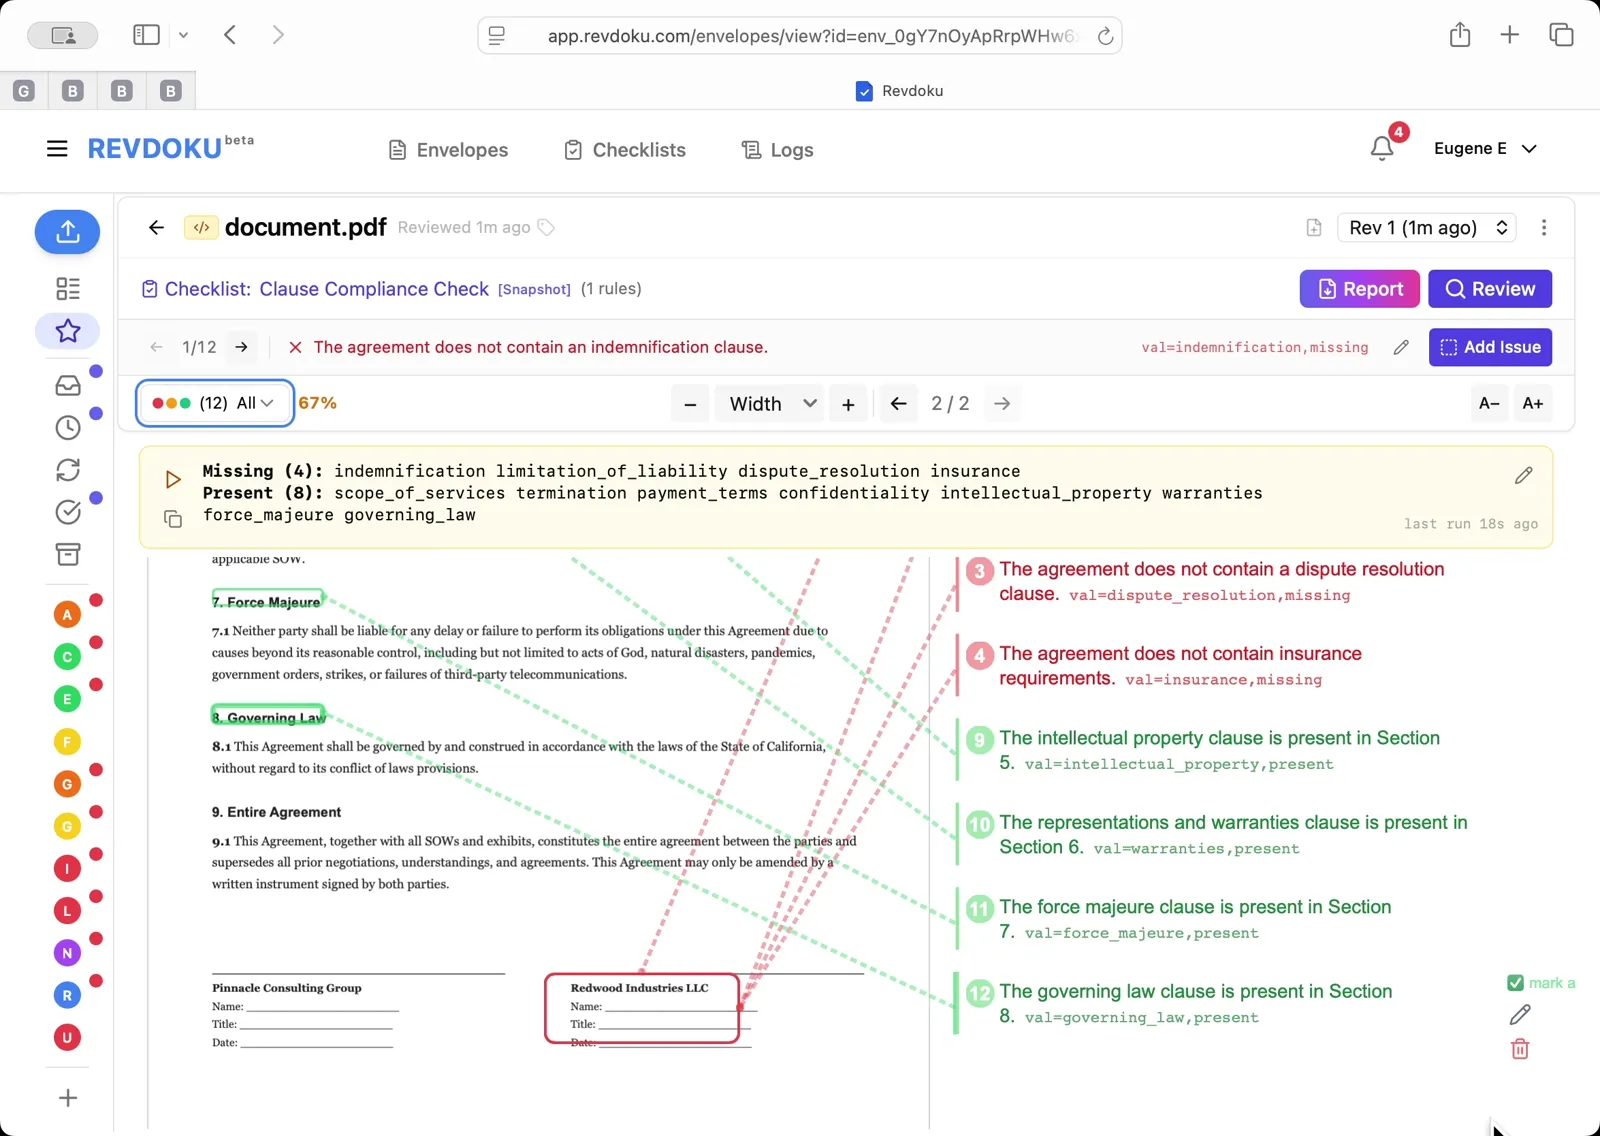Toggle the Revdoku checkbox above the toolbar
This screenshot has width=1600, height=1136.
click(862, 90)
